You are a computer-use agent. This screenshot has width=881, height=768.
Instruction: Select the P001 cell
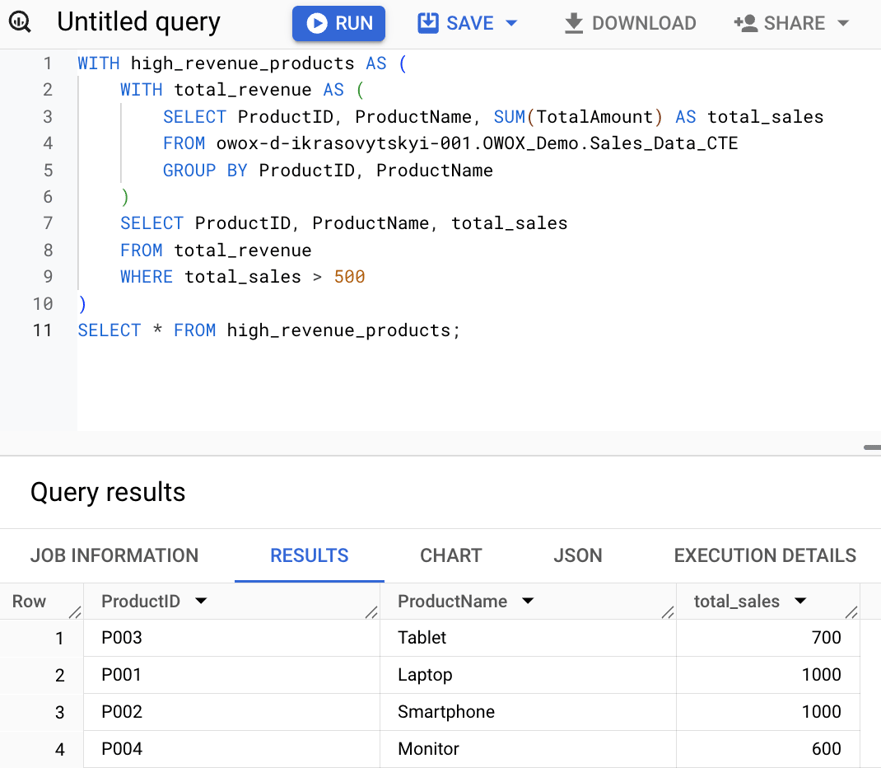point(232,675)
